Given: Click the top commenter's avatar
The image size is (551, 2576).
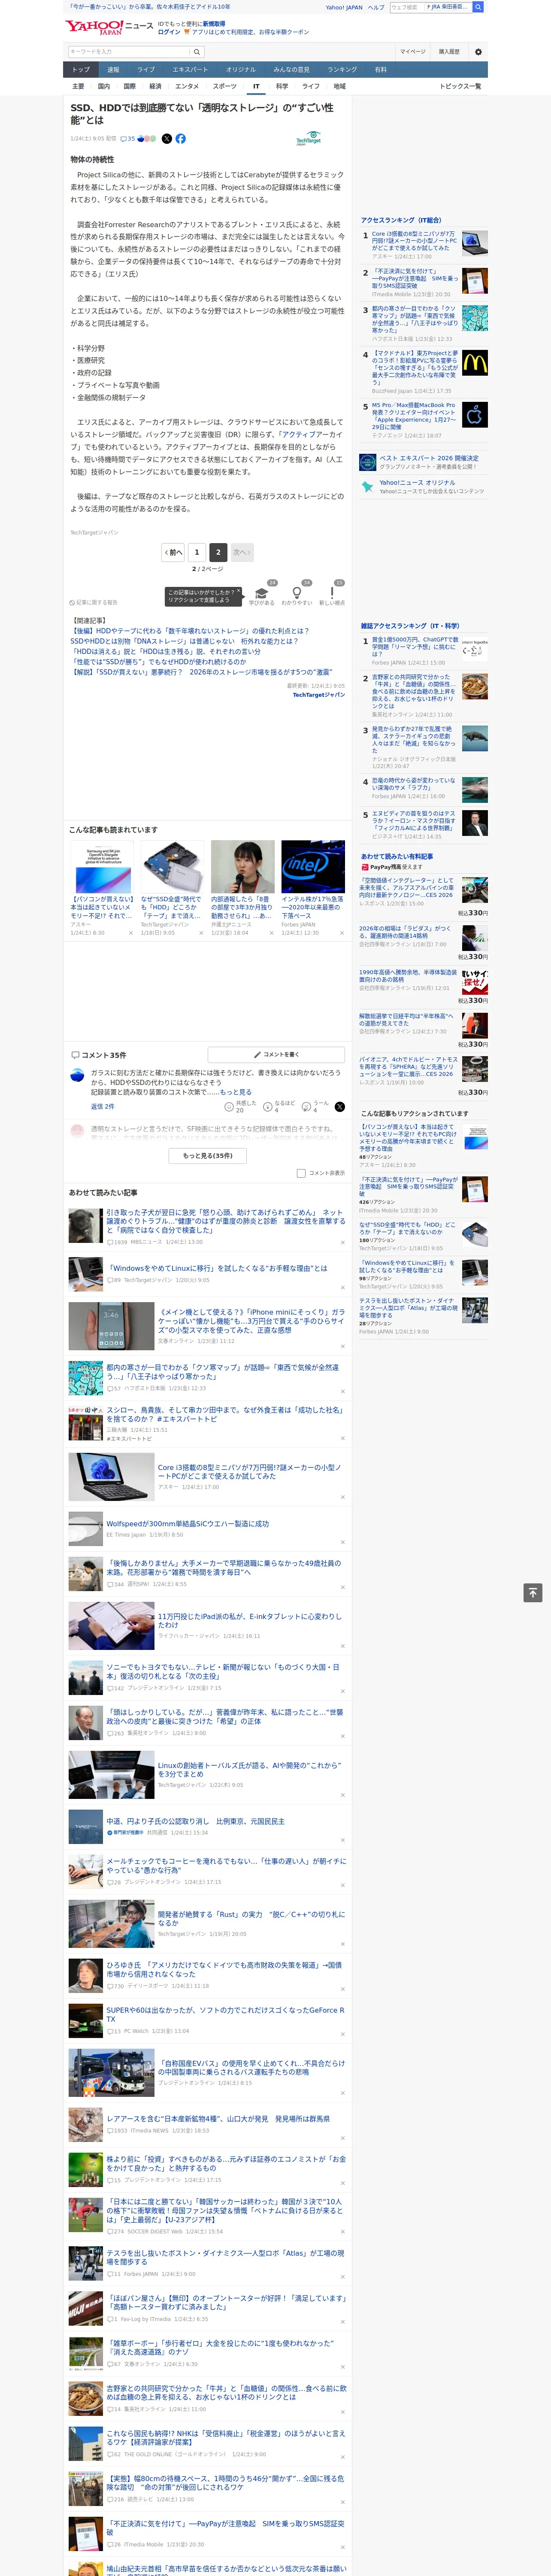Looking at the screenshot, I should click(x=77, y=1076).
